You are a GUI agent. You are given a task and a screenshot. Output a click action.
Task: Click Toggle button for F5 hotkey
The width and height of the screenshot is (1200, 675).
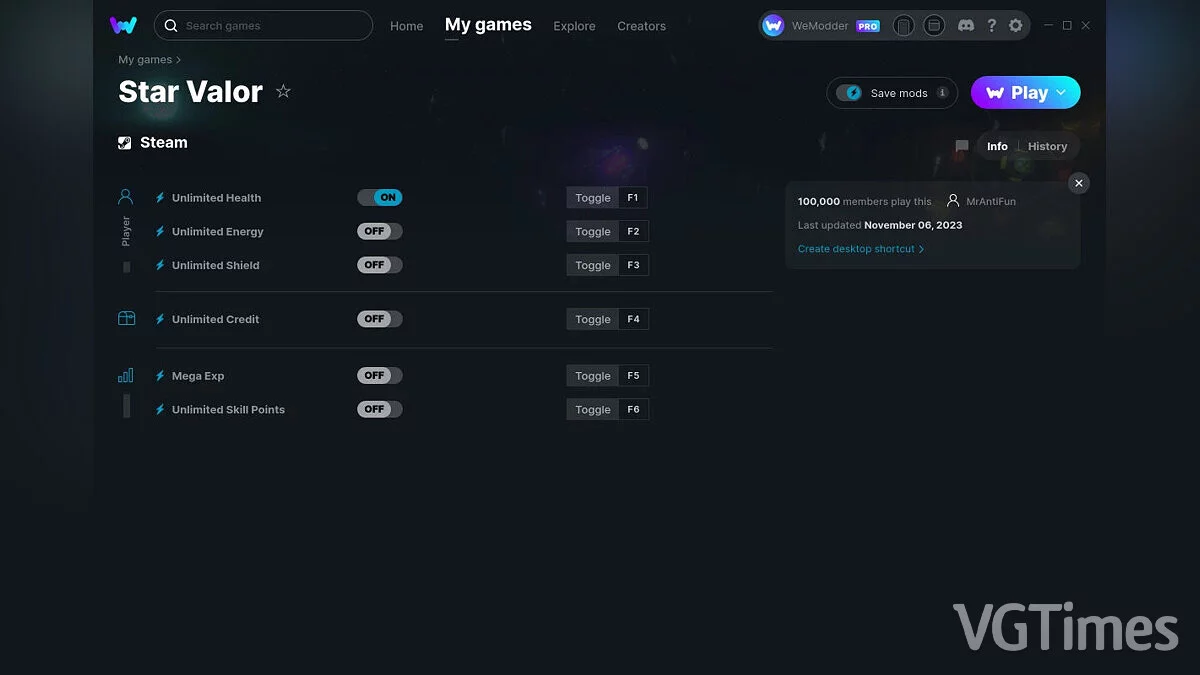click(592, 376)
